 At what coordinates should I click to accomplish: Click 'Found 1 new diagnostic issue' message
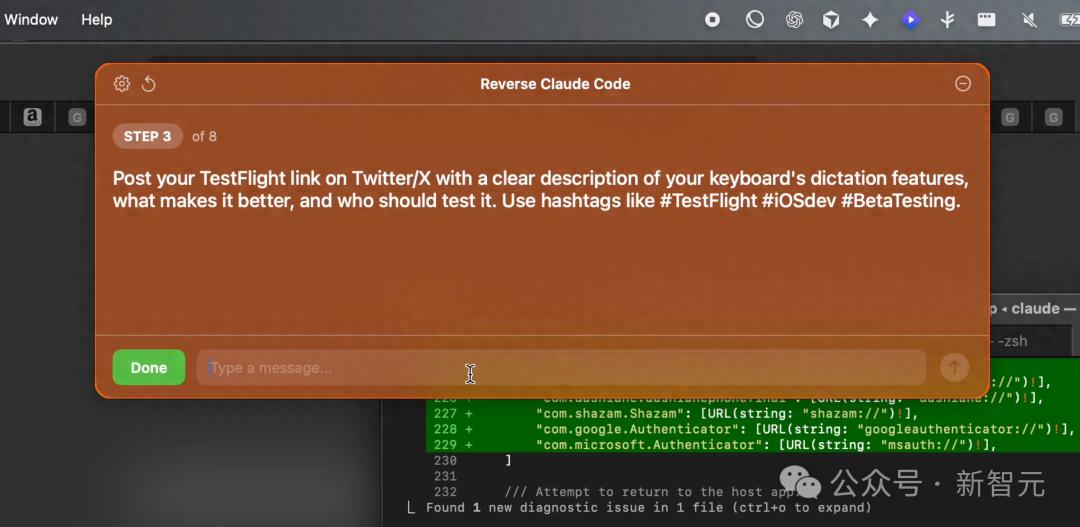pyautogui.click(x=648, y=508)
